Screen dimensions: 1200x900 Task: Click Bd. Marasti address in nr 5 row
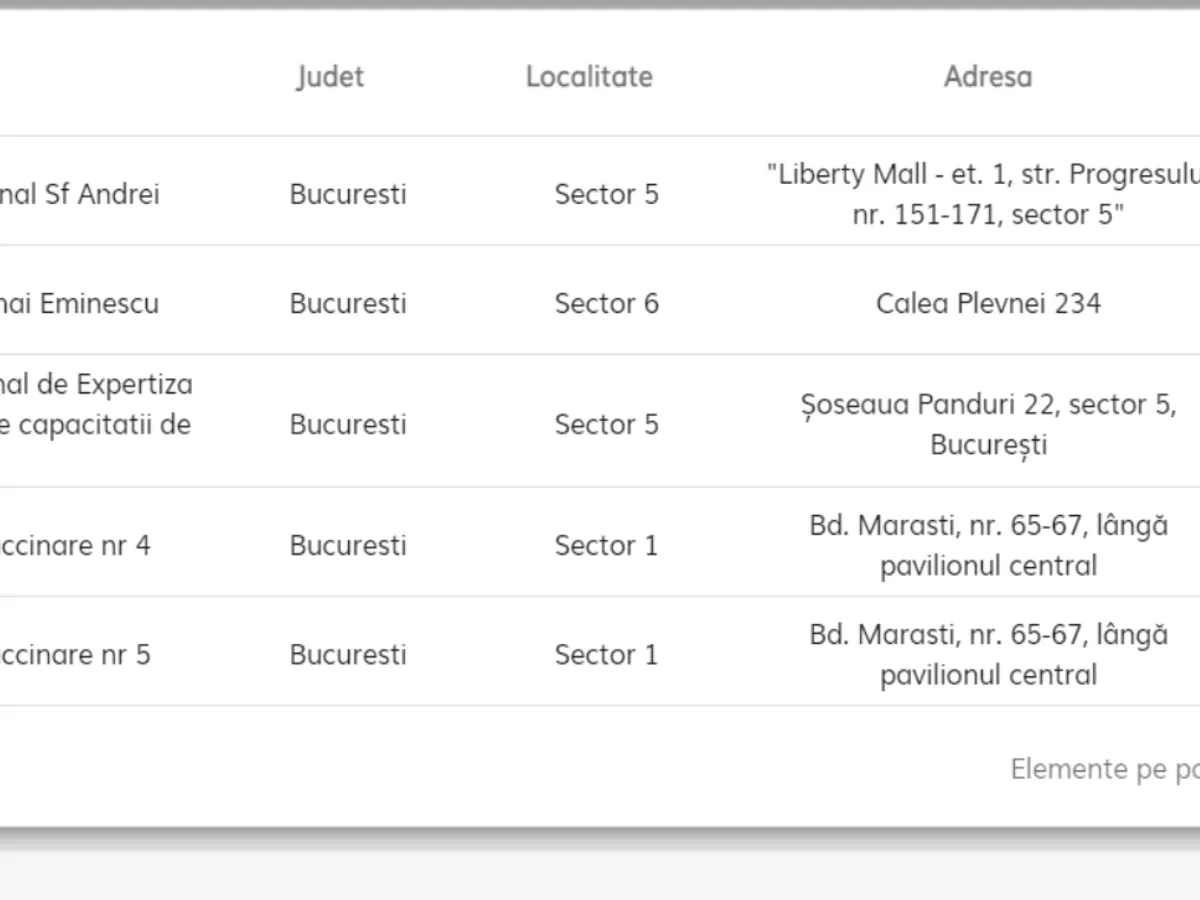(988, 654)
